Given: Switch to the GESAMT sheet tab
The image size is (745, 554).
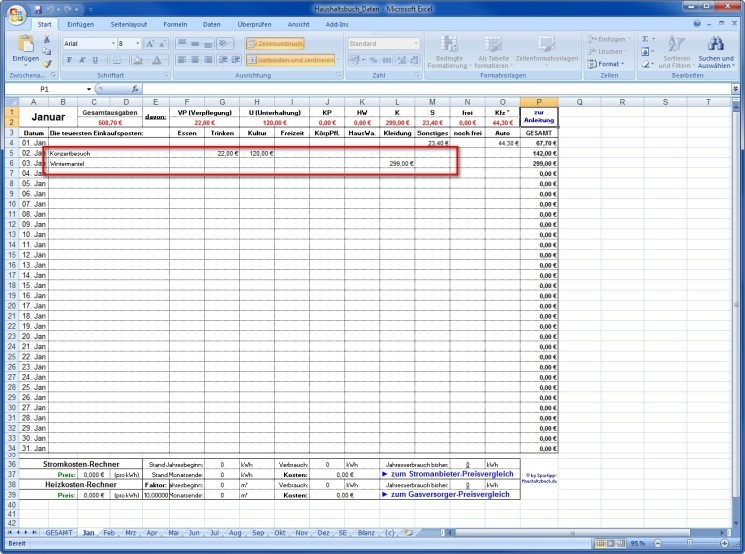Looking at the screenshot, I should 58,533.
